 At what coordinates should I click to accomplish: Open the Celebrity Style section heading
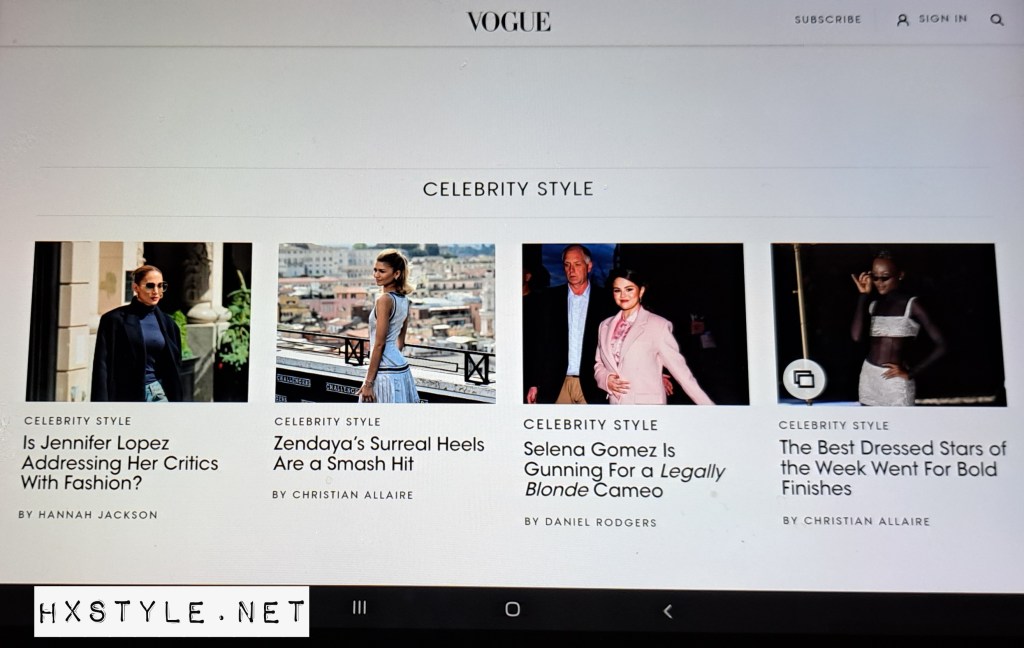pyautogui.click(x=508, y=189)
